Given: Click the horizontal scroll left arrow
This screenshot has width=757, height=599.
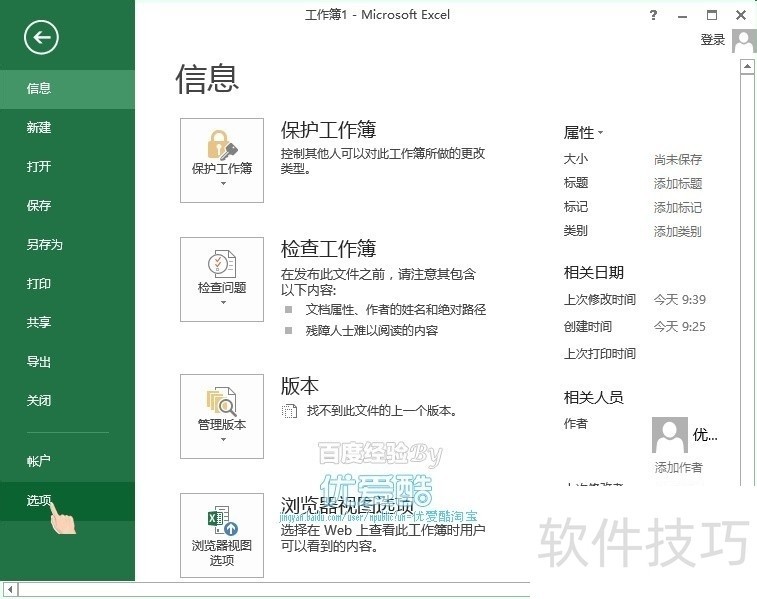Looking at the screenshot, I should click(x=11, y=589).
